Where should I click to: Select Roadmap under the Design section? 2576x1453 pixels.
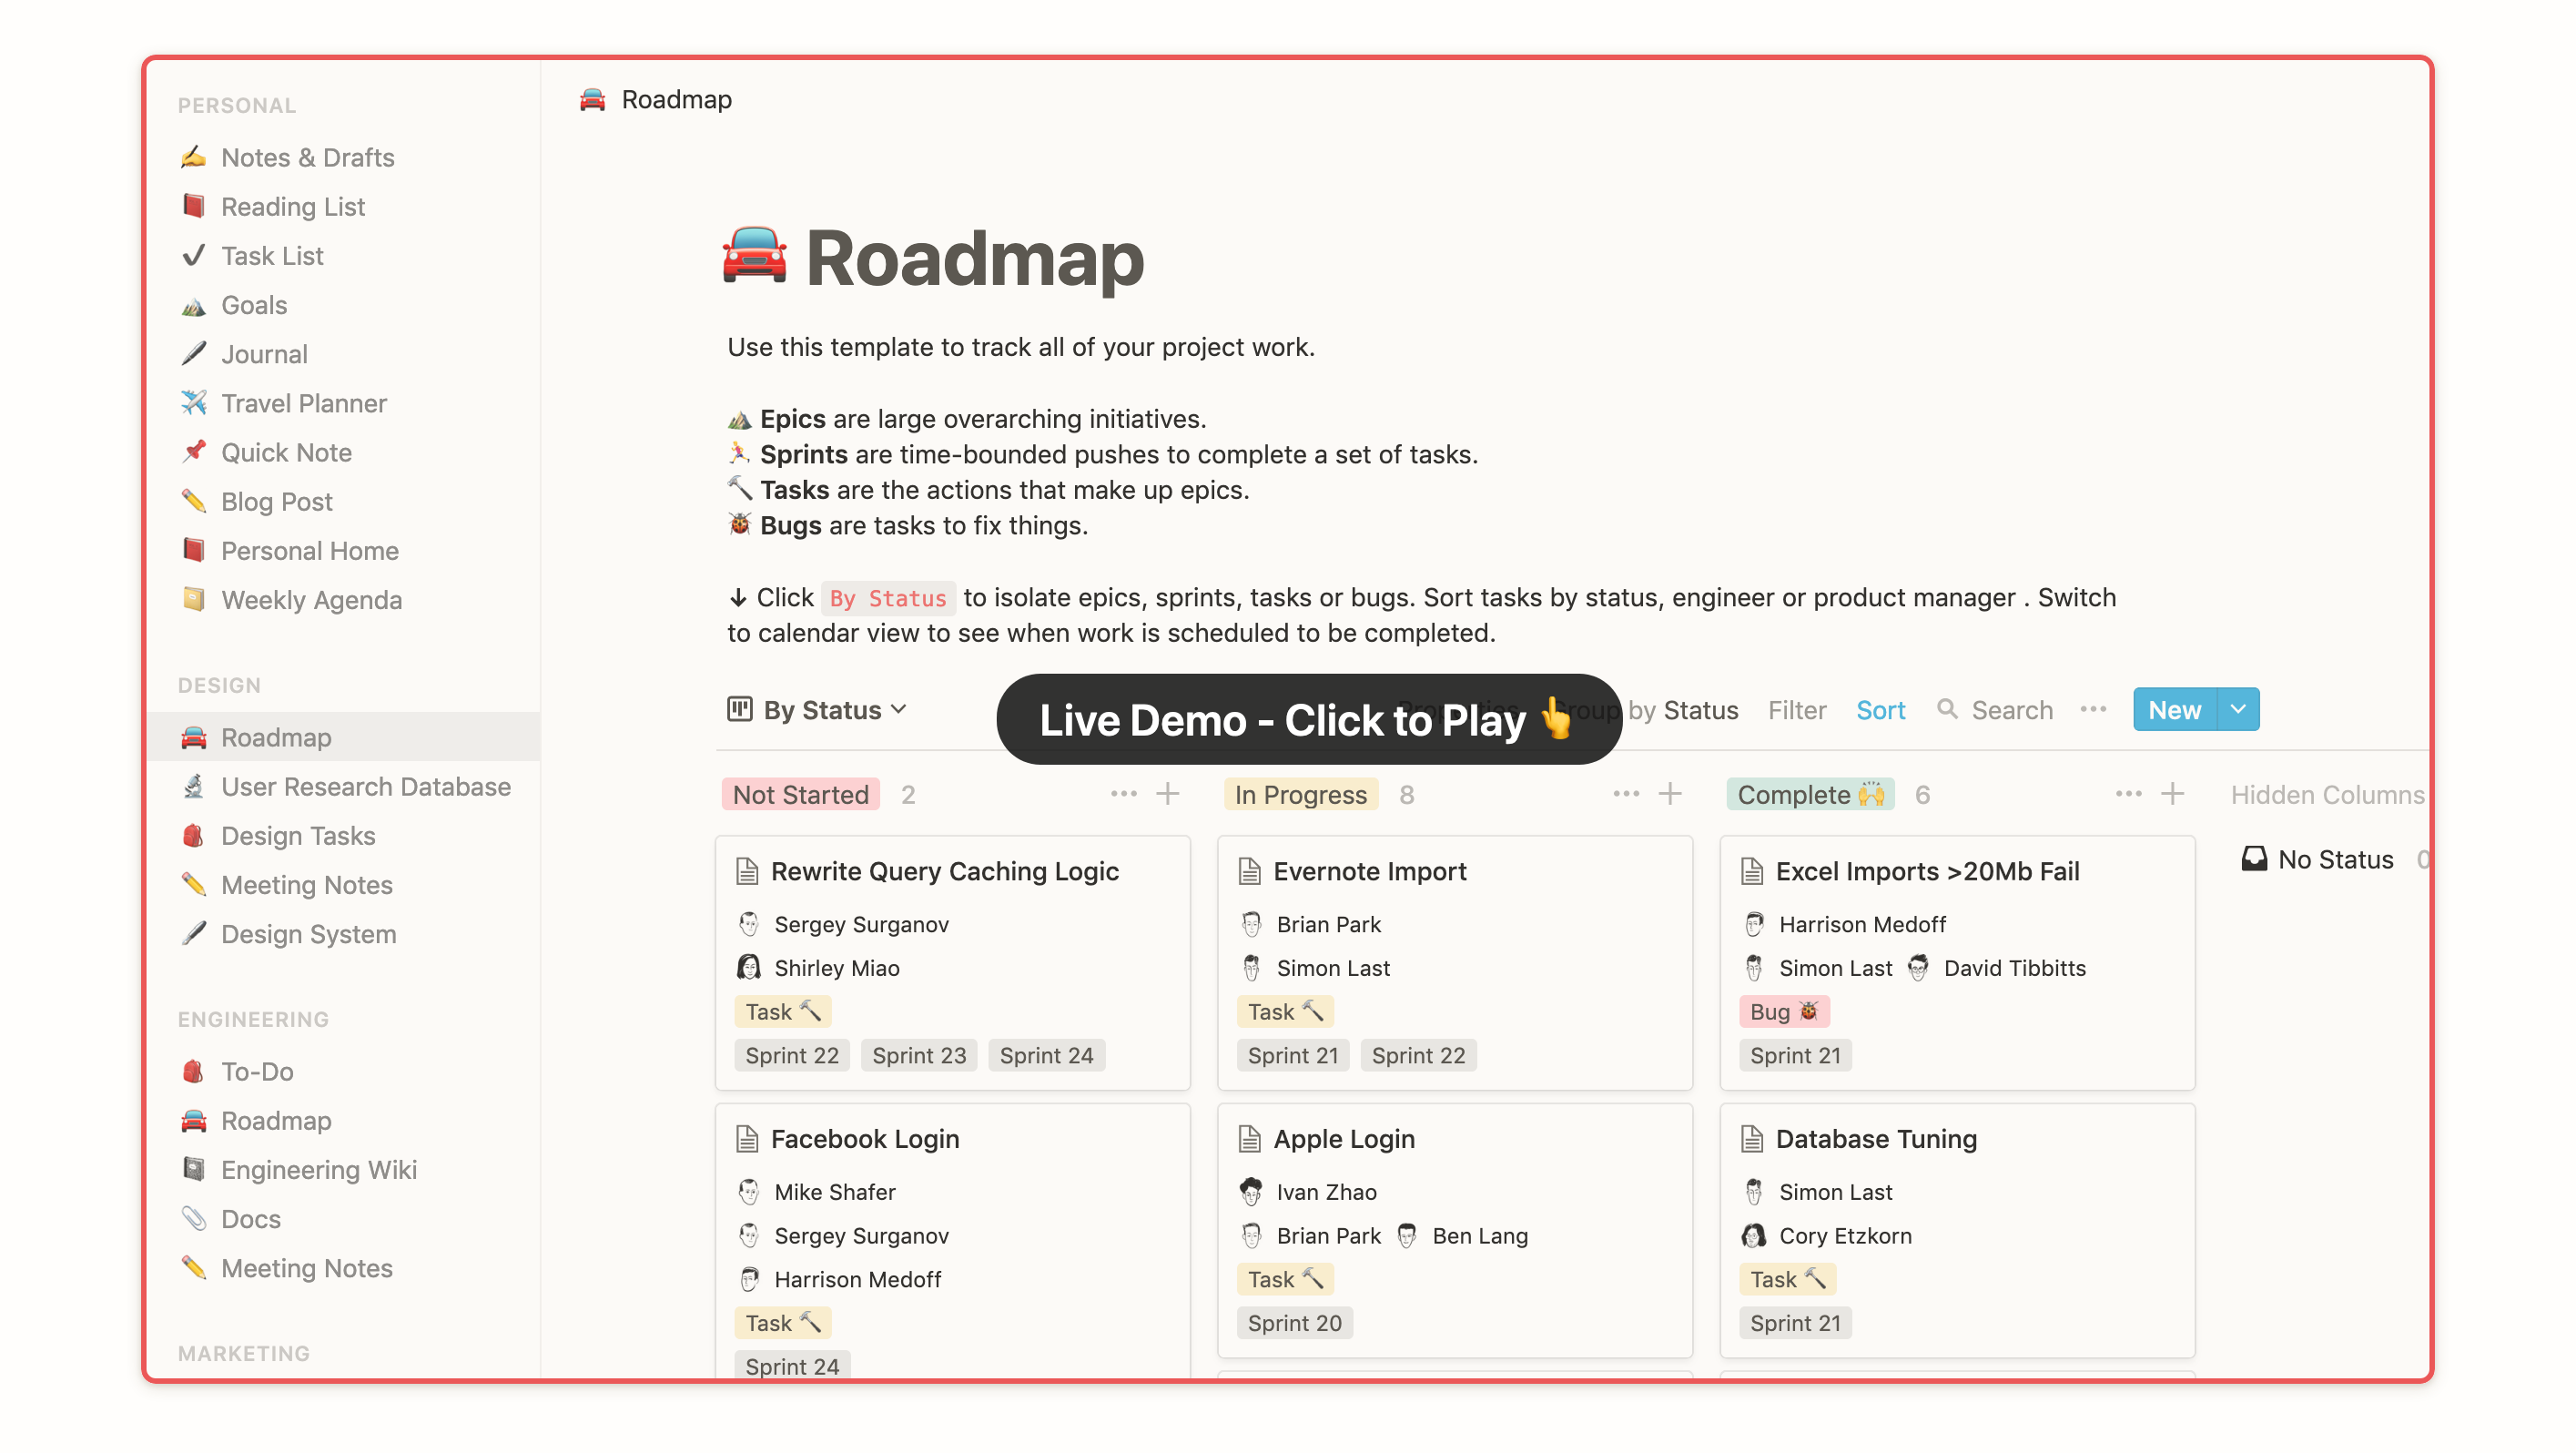(x=344, y=737)
